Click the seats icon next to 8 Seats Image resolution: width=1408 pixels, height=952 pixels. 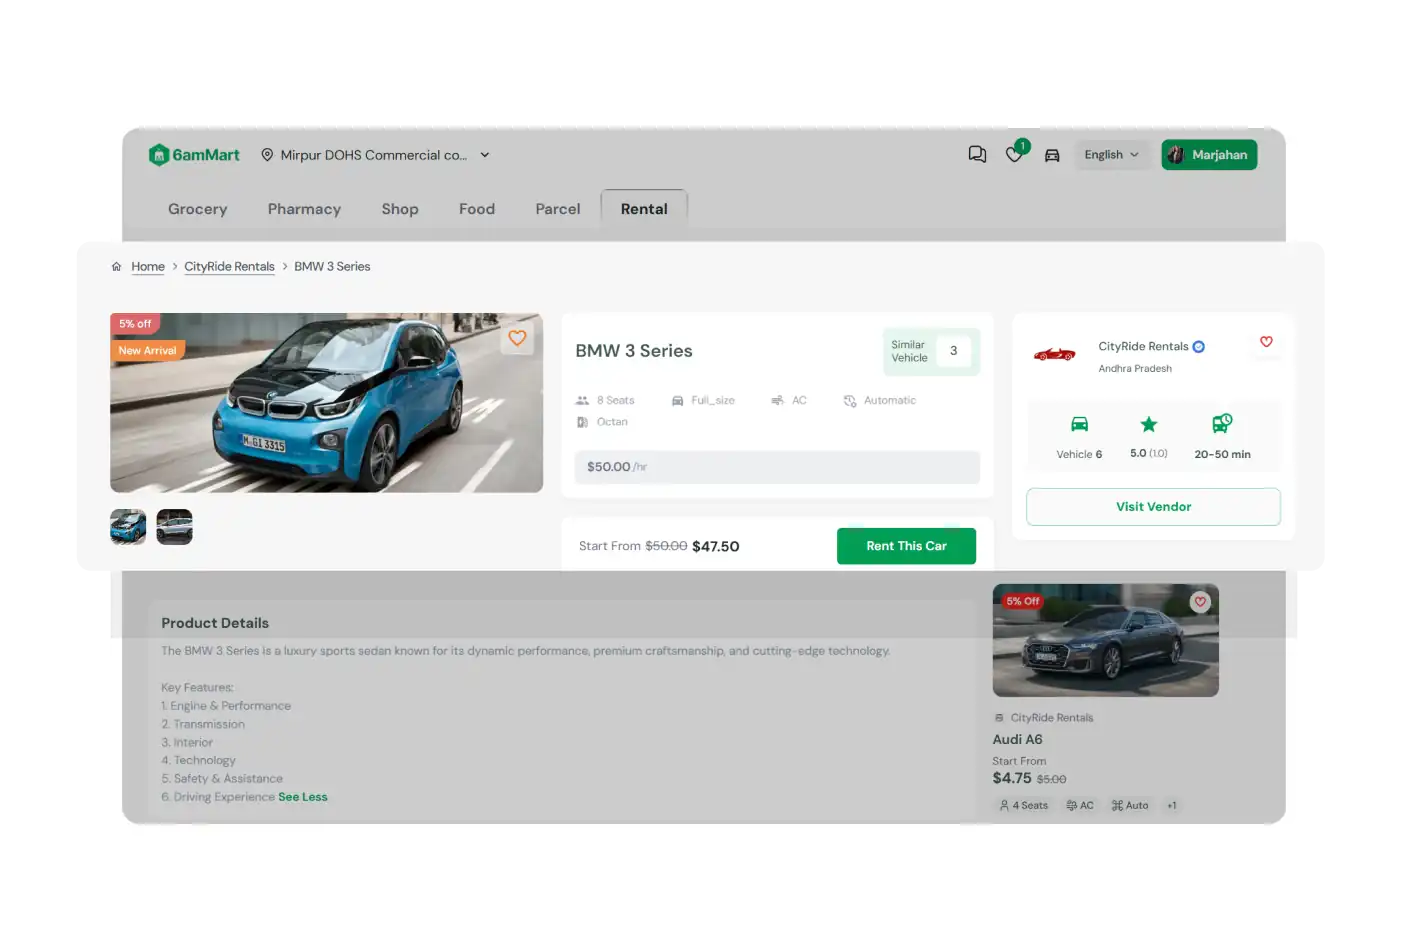(x=583, y=401)
